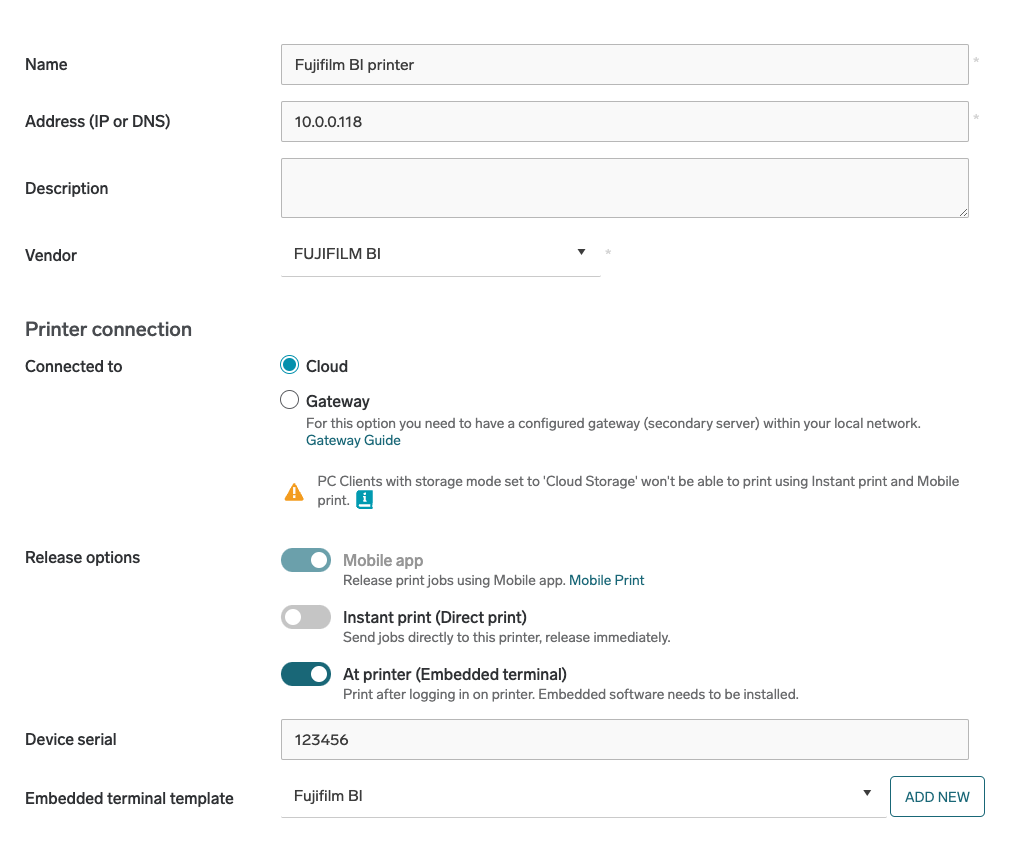Viewport: 1031px width, 859px height.
Task: Grab the Description box resize handle
Action: pos(963,212)
